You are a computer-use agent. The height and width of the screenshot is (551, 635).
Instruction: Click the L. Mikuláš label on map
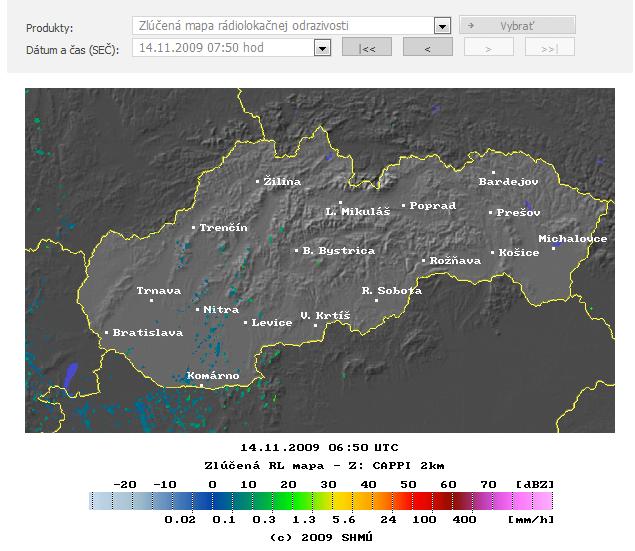[358, 212]
